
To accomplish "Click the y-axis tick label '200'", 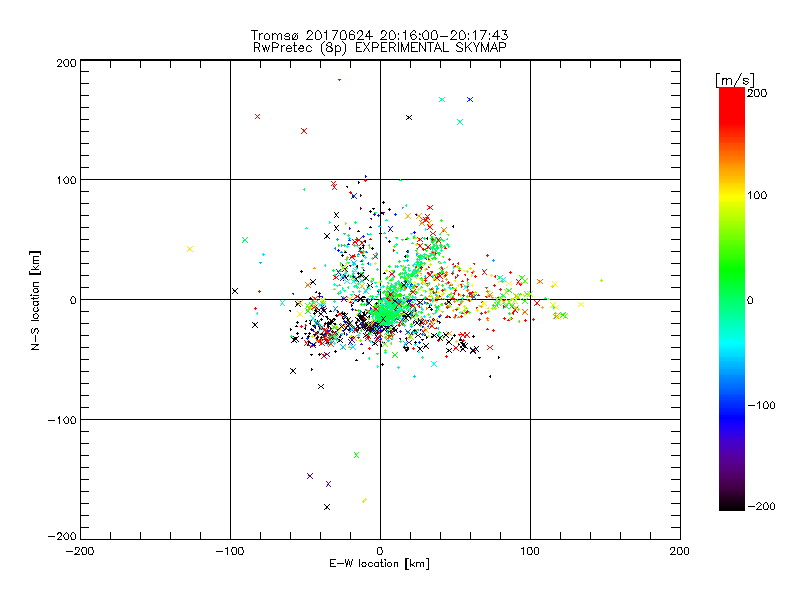I will click(x=66, y=63).
